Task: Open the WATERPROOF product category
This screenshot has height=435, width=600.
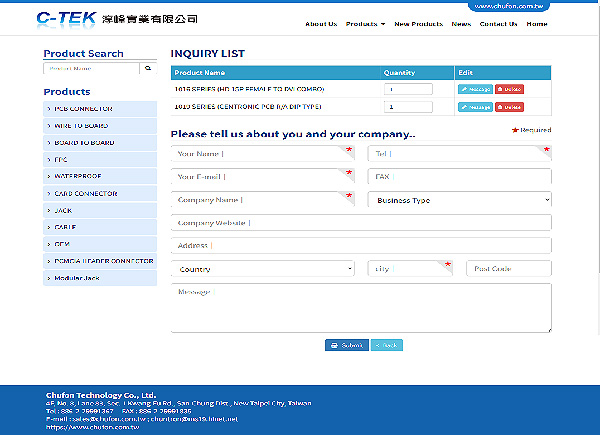Action: point(100,176)
